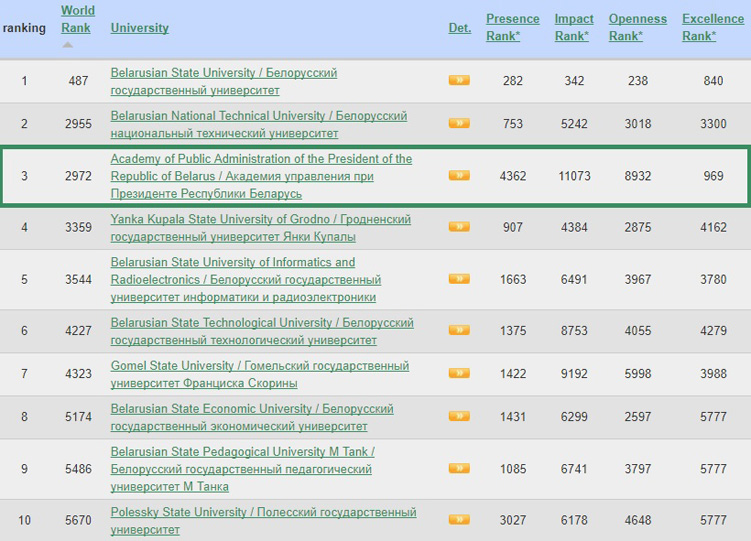The width and height of the screenshot is (751, 541).
Task: Open Yanka Kupala State University of Grodno link
Action: tap(261, 228)
